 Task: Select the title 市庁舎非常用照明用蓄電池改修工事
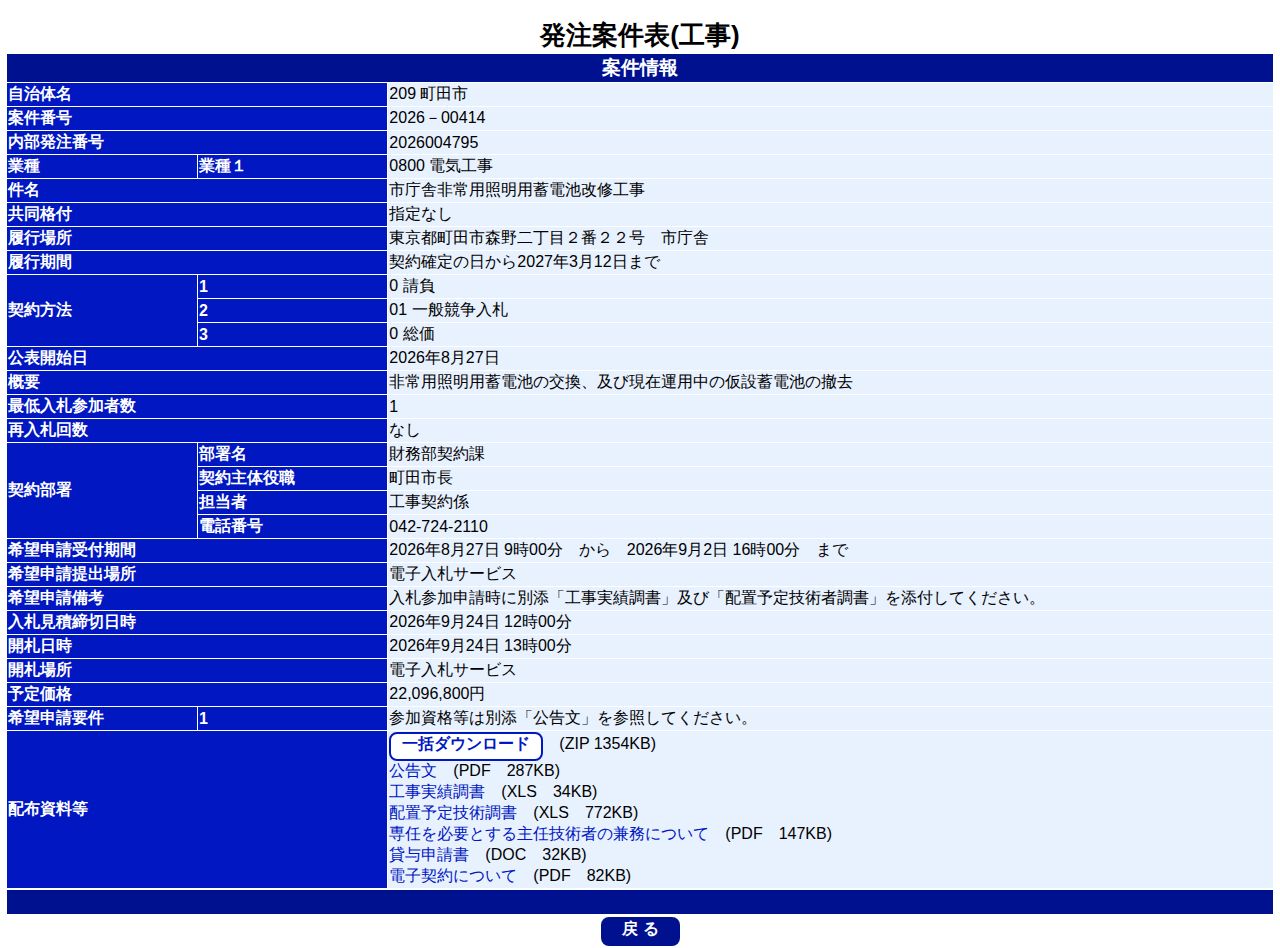pyautogui.click(x=517, y=190)
